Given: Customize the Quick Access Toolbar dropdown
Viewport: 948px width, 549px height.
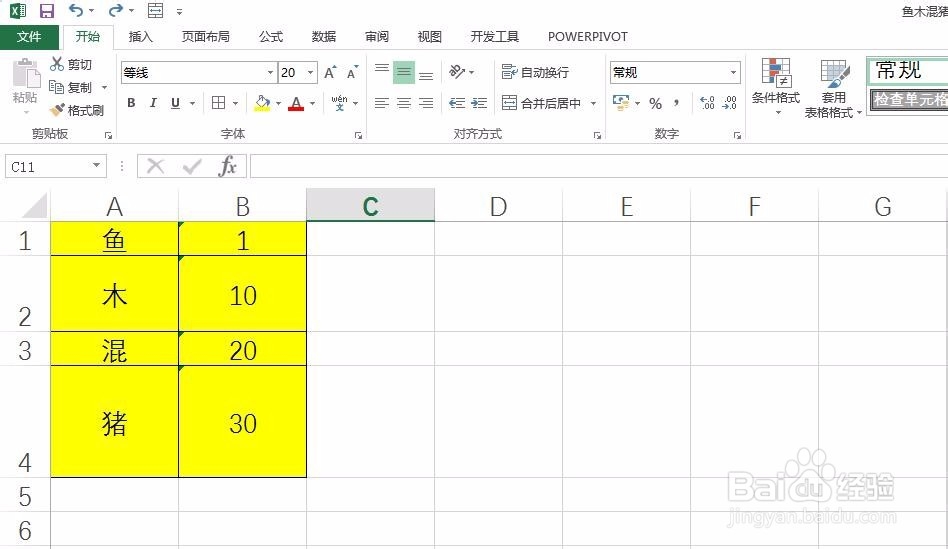Looking at the screenshot, I should 180,11.
